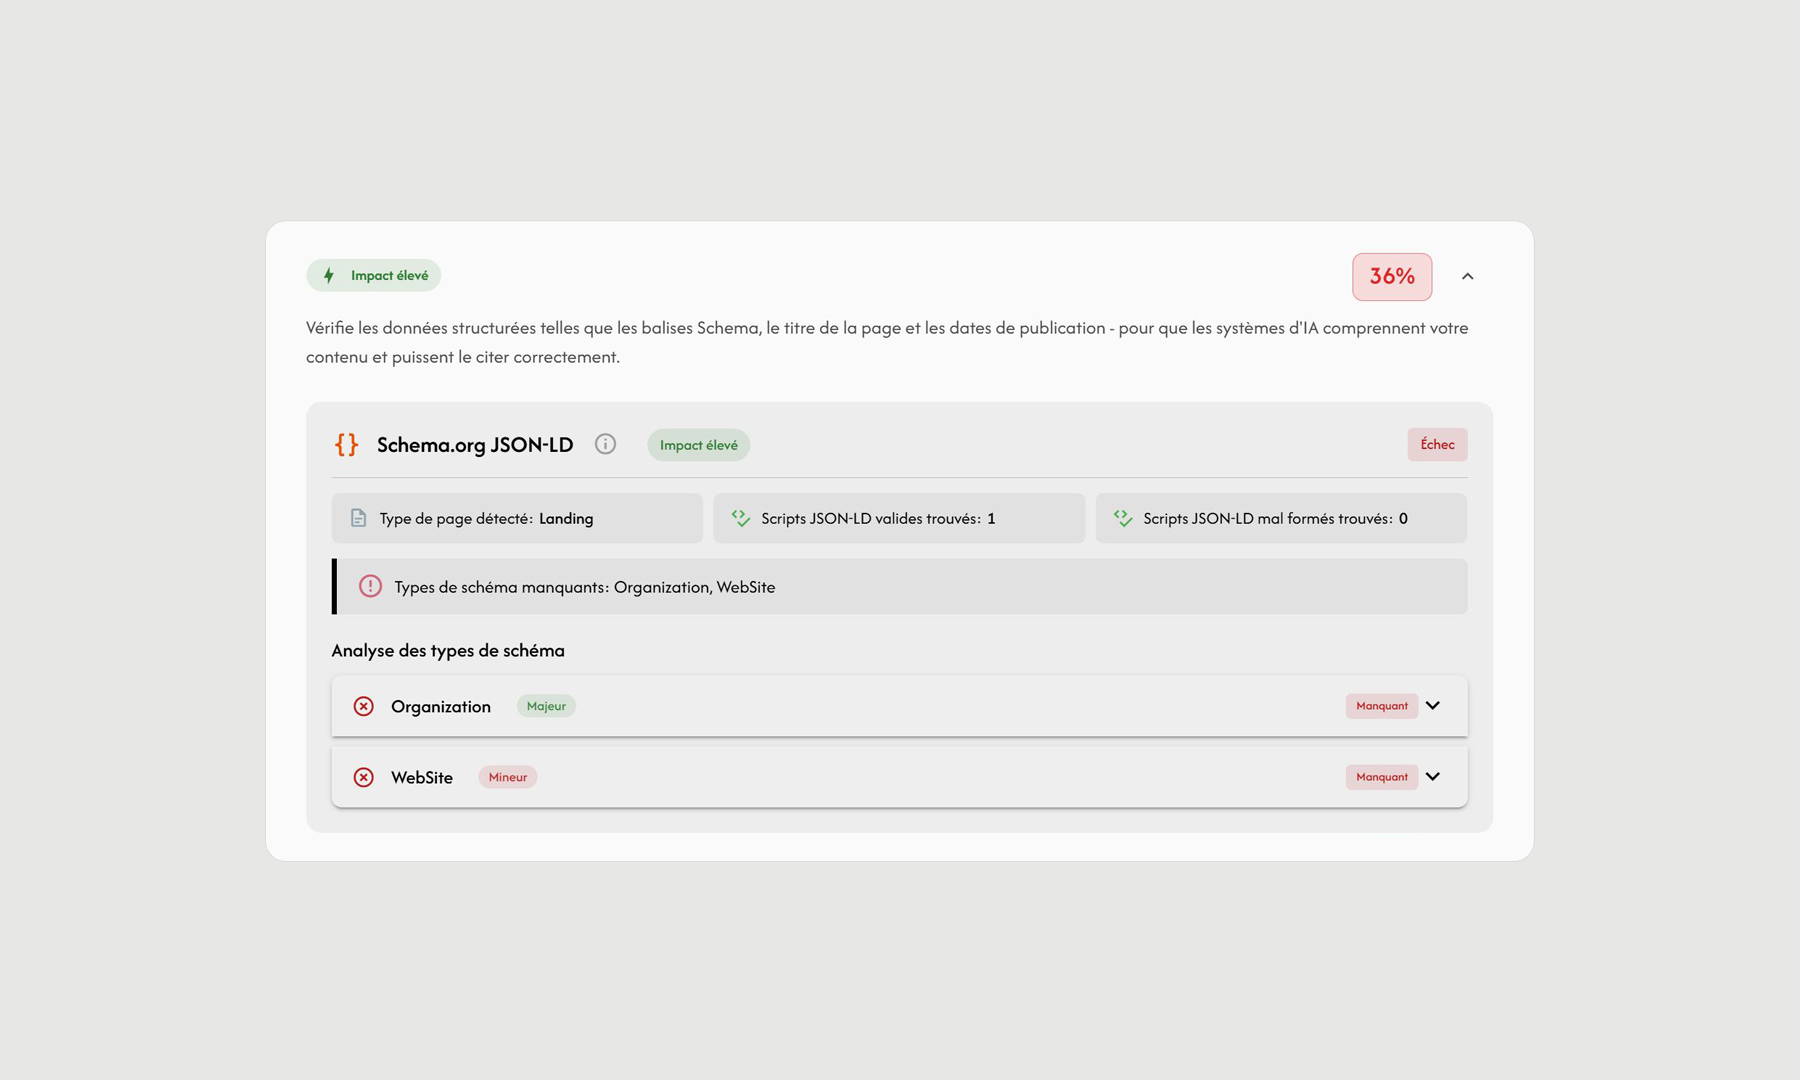
Task: Click the malformed JSON-LD scripts code icon
Action: coord(1122,518)
